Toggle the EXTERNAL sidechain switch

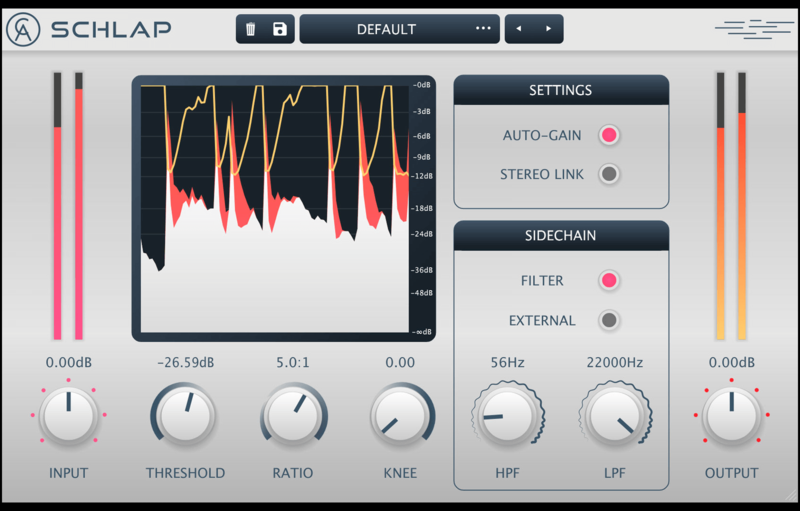point(609,320)
